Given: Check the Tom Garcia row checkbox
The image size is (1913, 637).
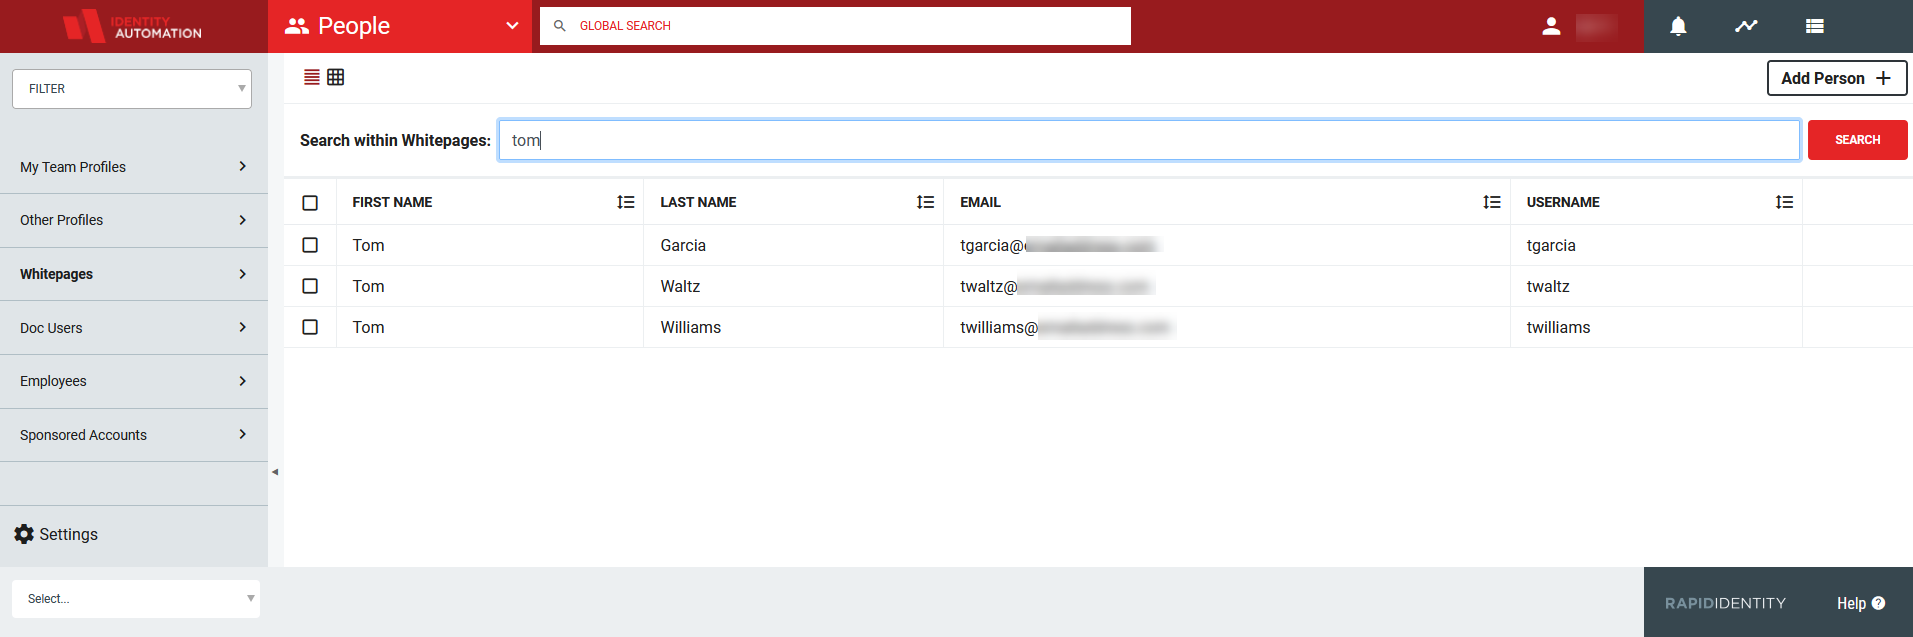Looking at the screenshot, I should click(310, 245).
